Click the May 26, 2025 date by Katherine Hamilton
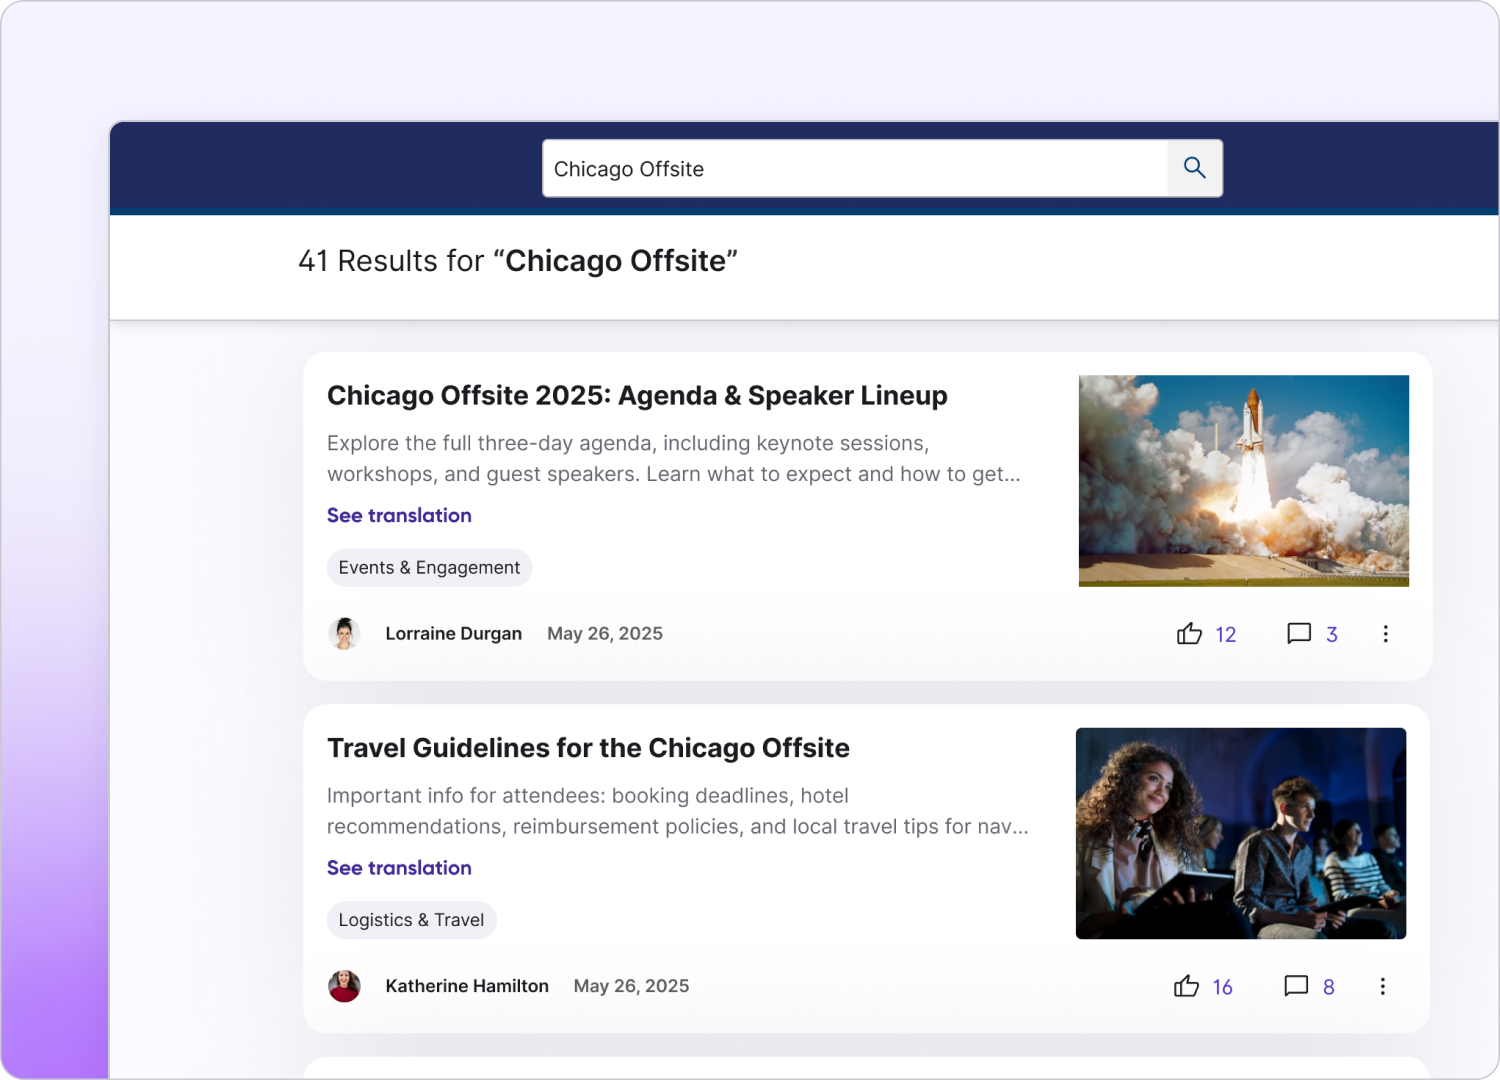The image size is (1500, 1080). (x=631, y=986)
